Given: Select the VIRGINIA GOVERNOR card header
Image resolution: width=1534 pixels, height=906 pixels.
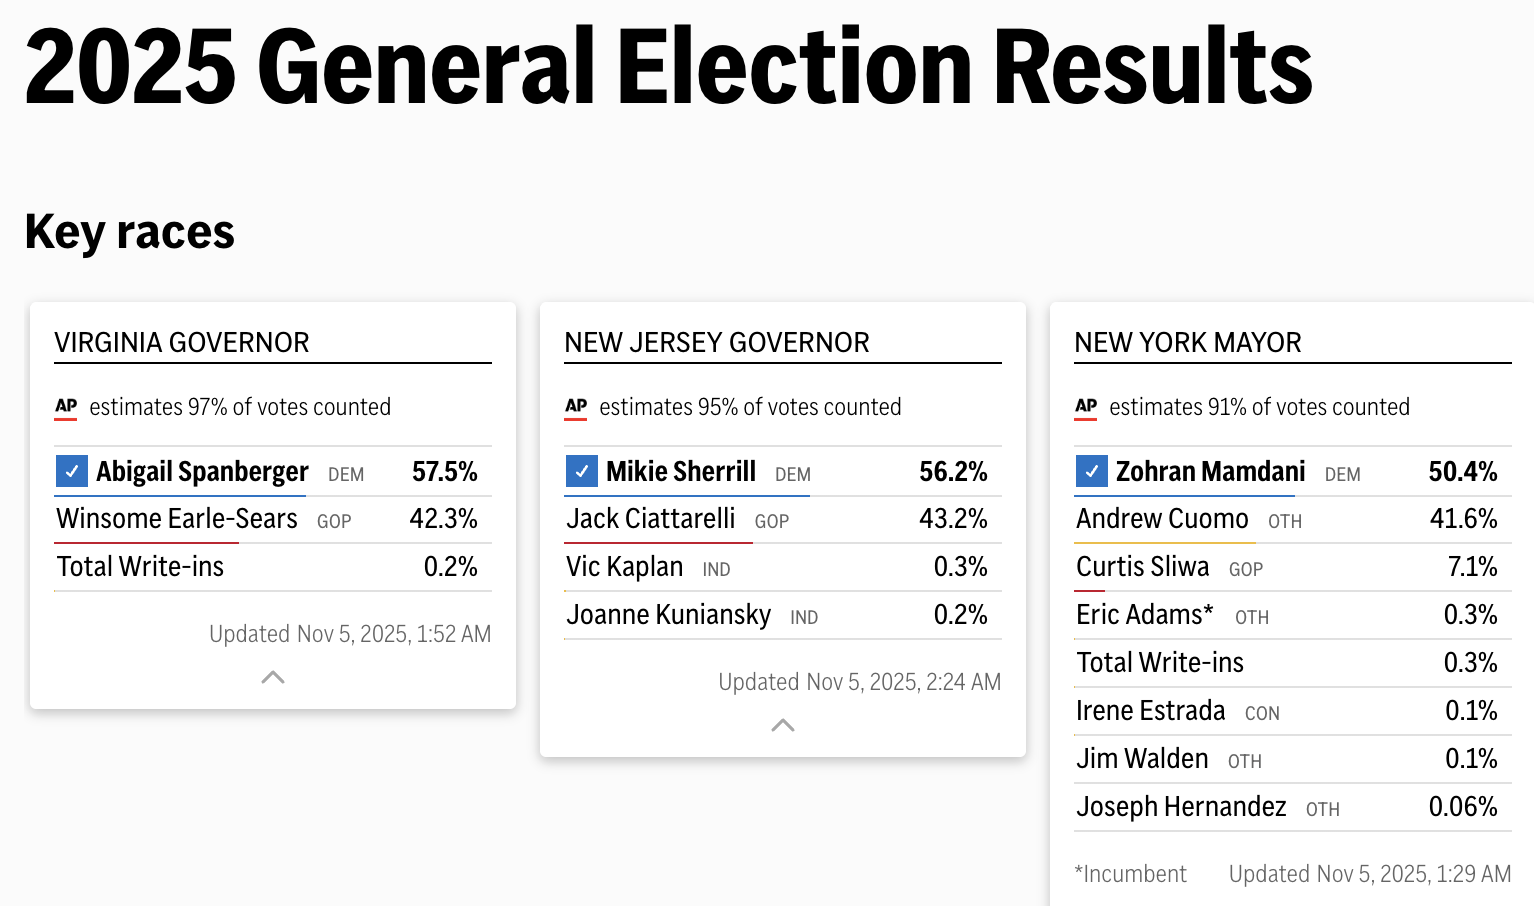Looking at the screenshot, I should point(181,342).
